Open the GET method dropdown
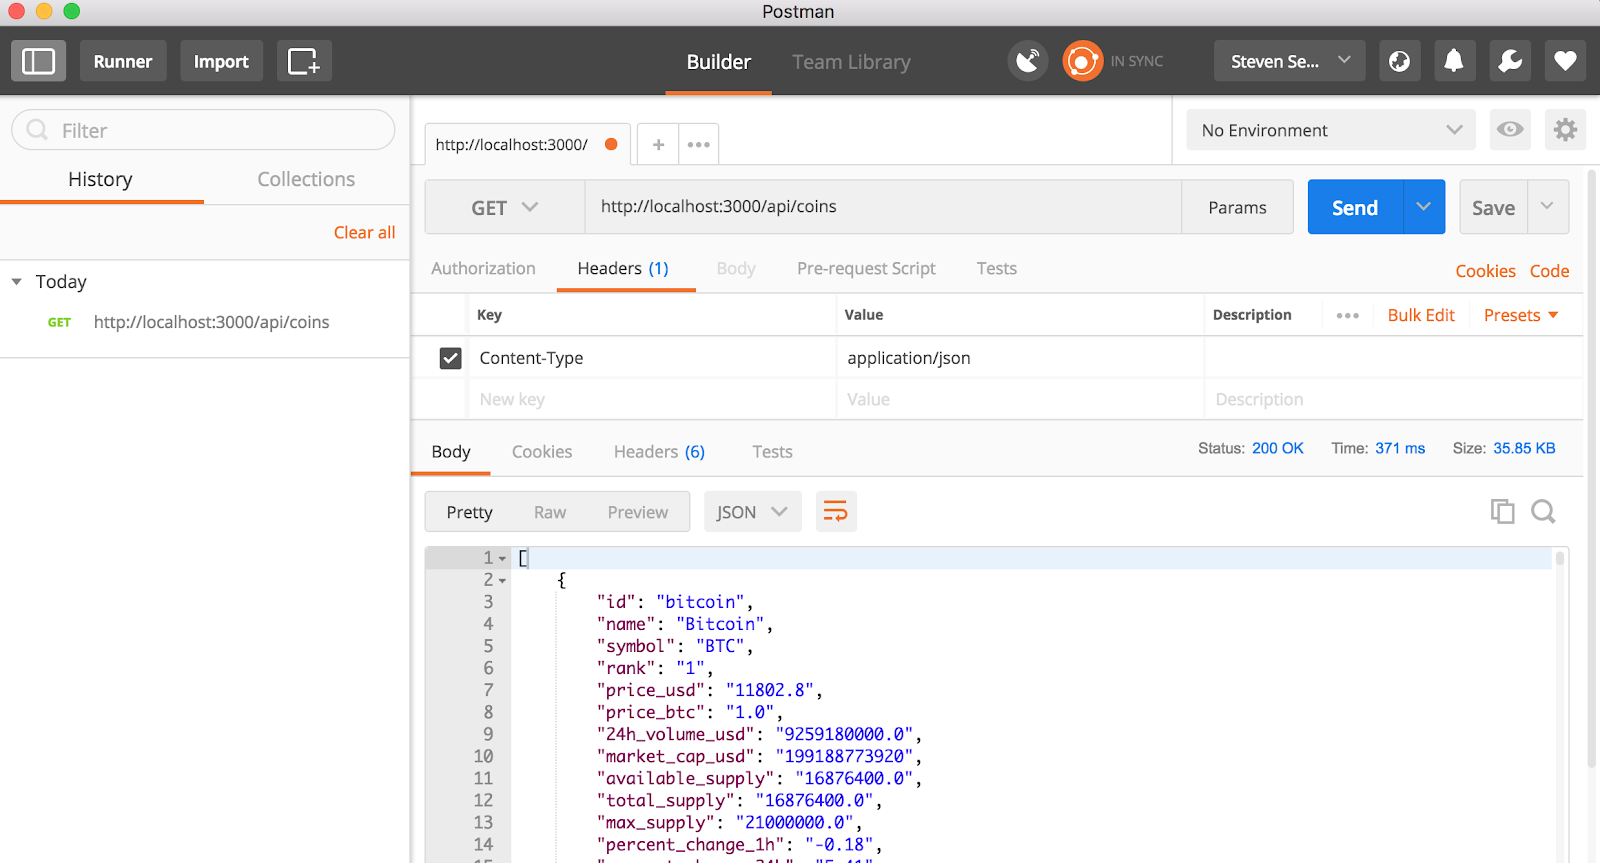1600x863 pixels. [x=504, y=208]
